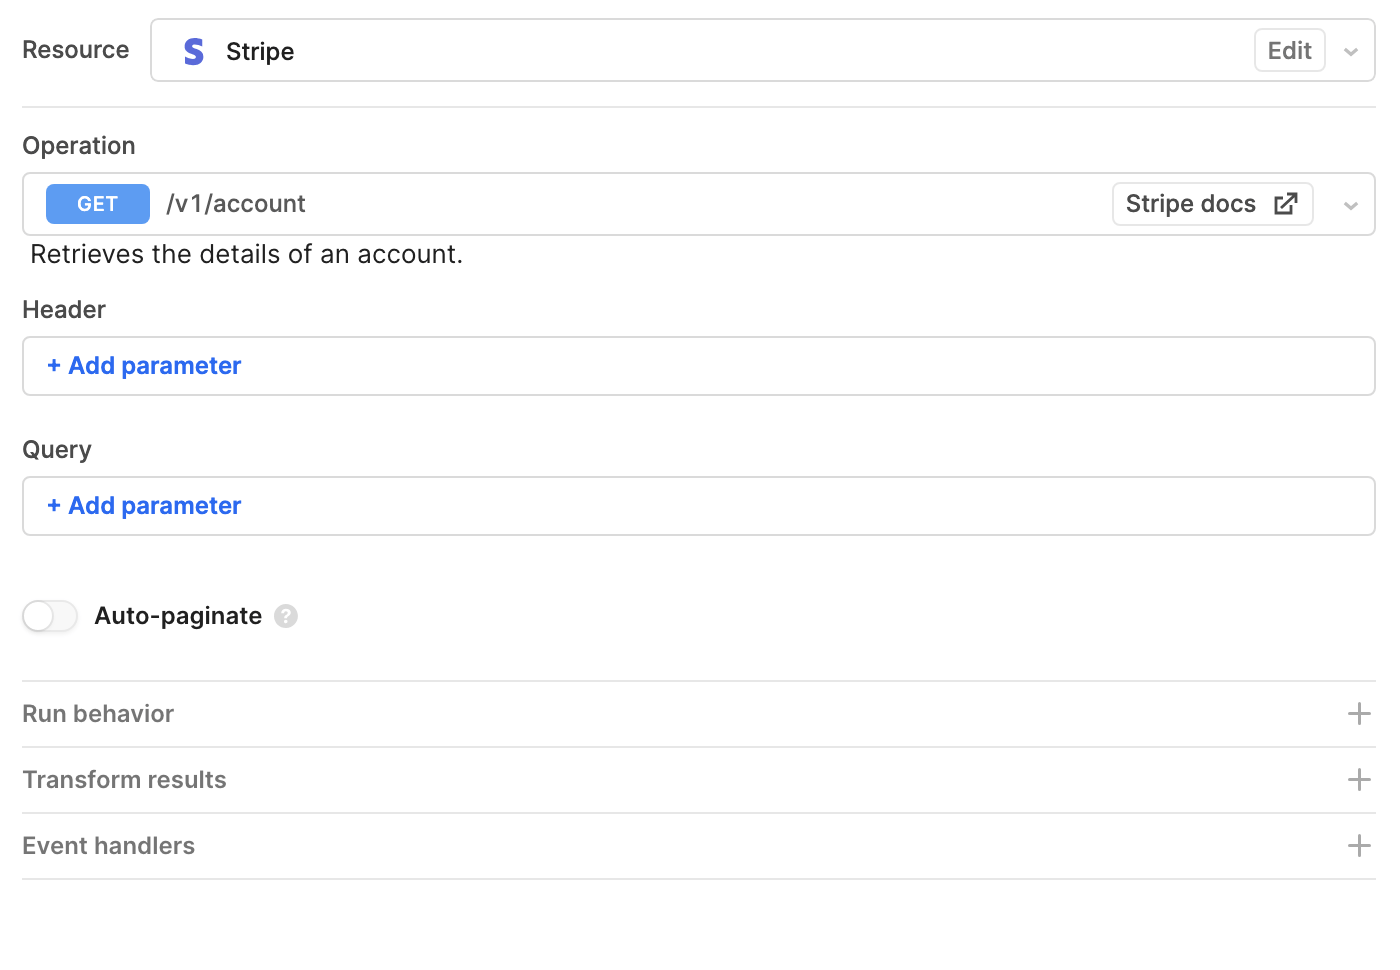This screenshot has width=1400, height=970.
Task: Open the Operation dropdown chevron
Action: (1351, 205)
